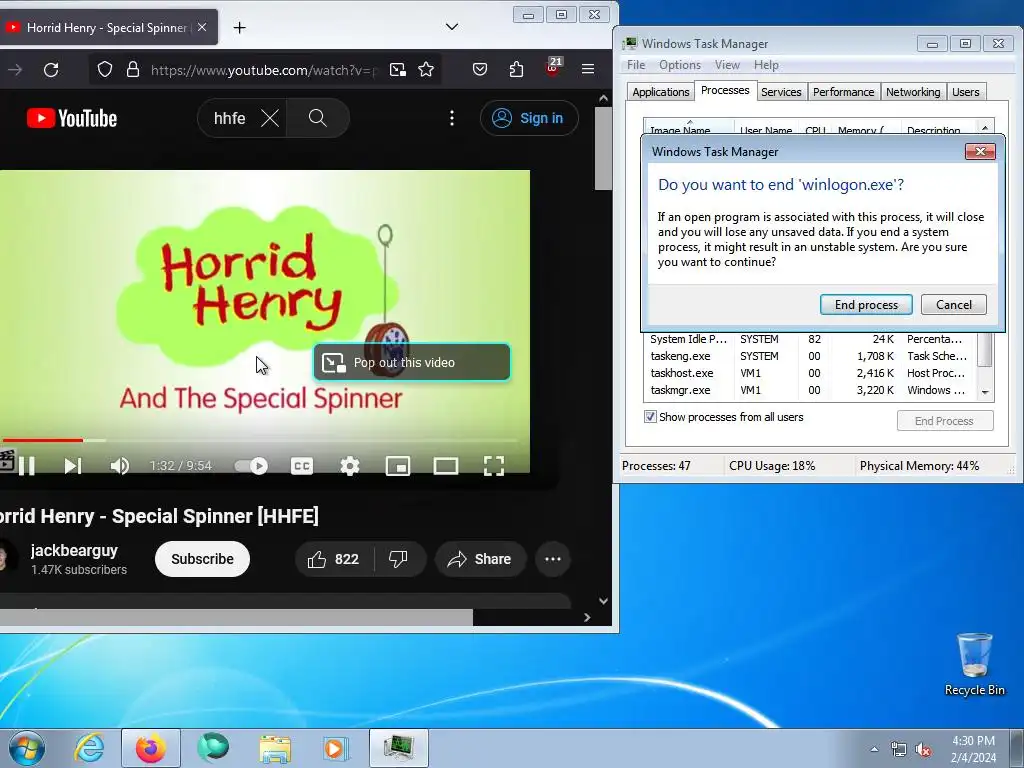Click the YouTube search magnifier button
1024x768 pixels.
(317, 118)
